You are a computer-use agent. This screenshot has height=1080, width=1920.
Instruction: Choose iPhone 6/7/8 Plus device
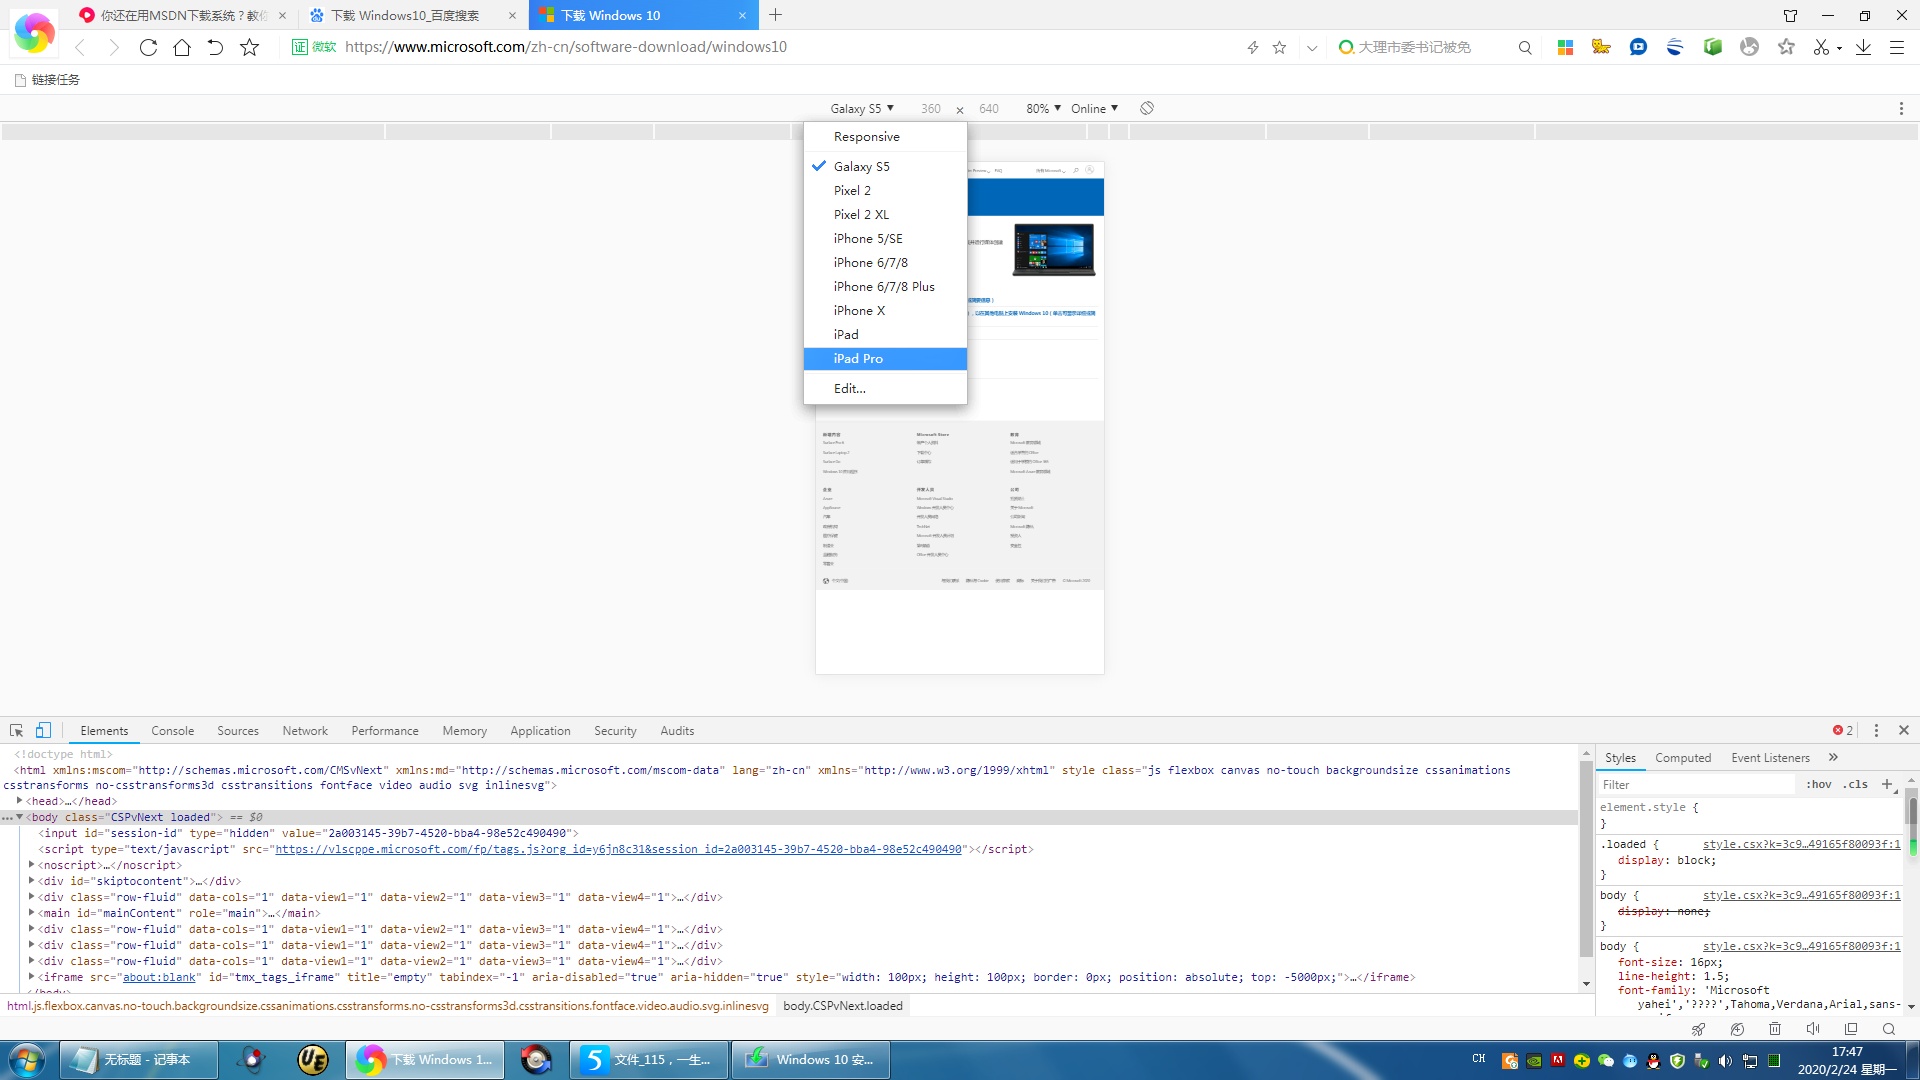(885, 287)
